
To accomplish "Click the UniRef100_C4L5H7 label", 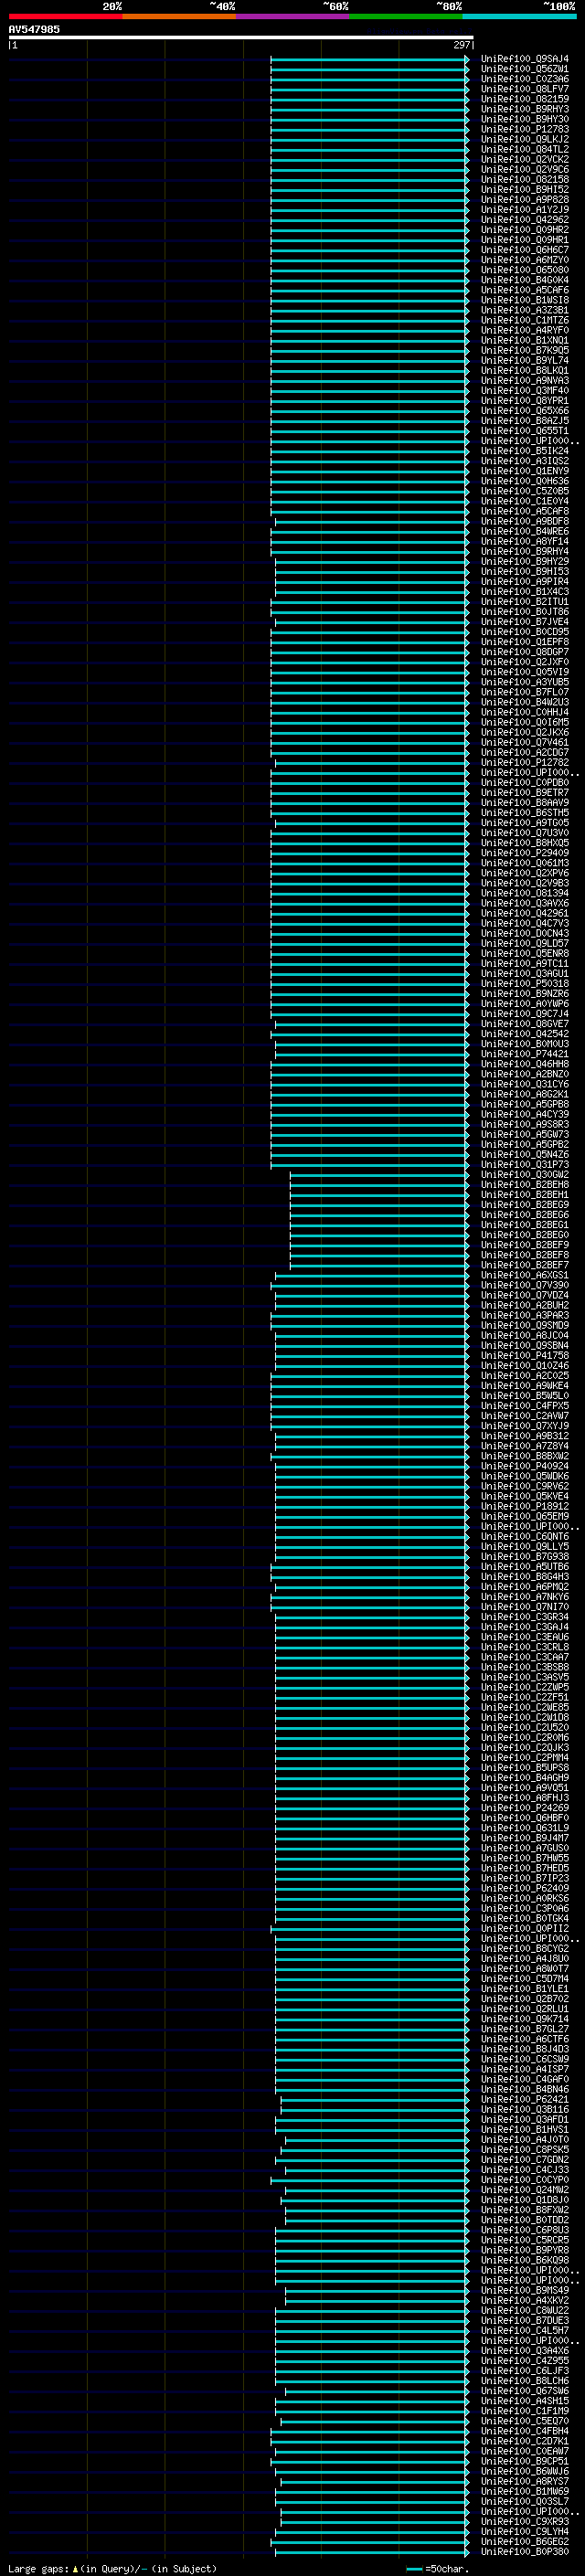I will [524, 2330].
